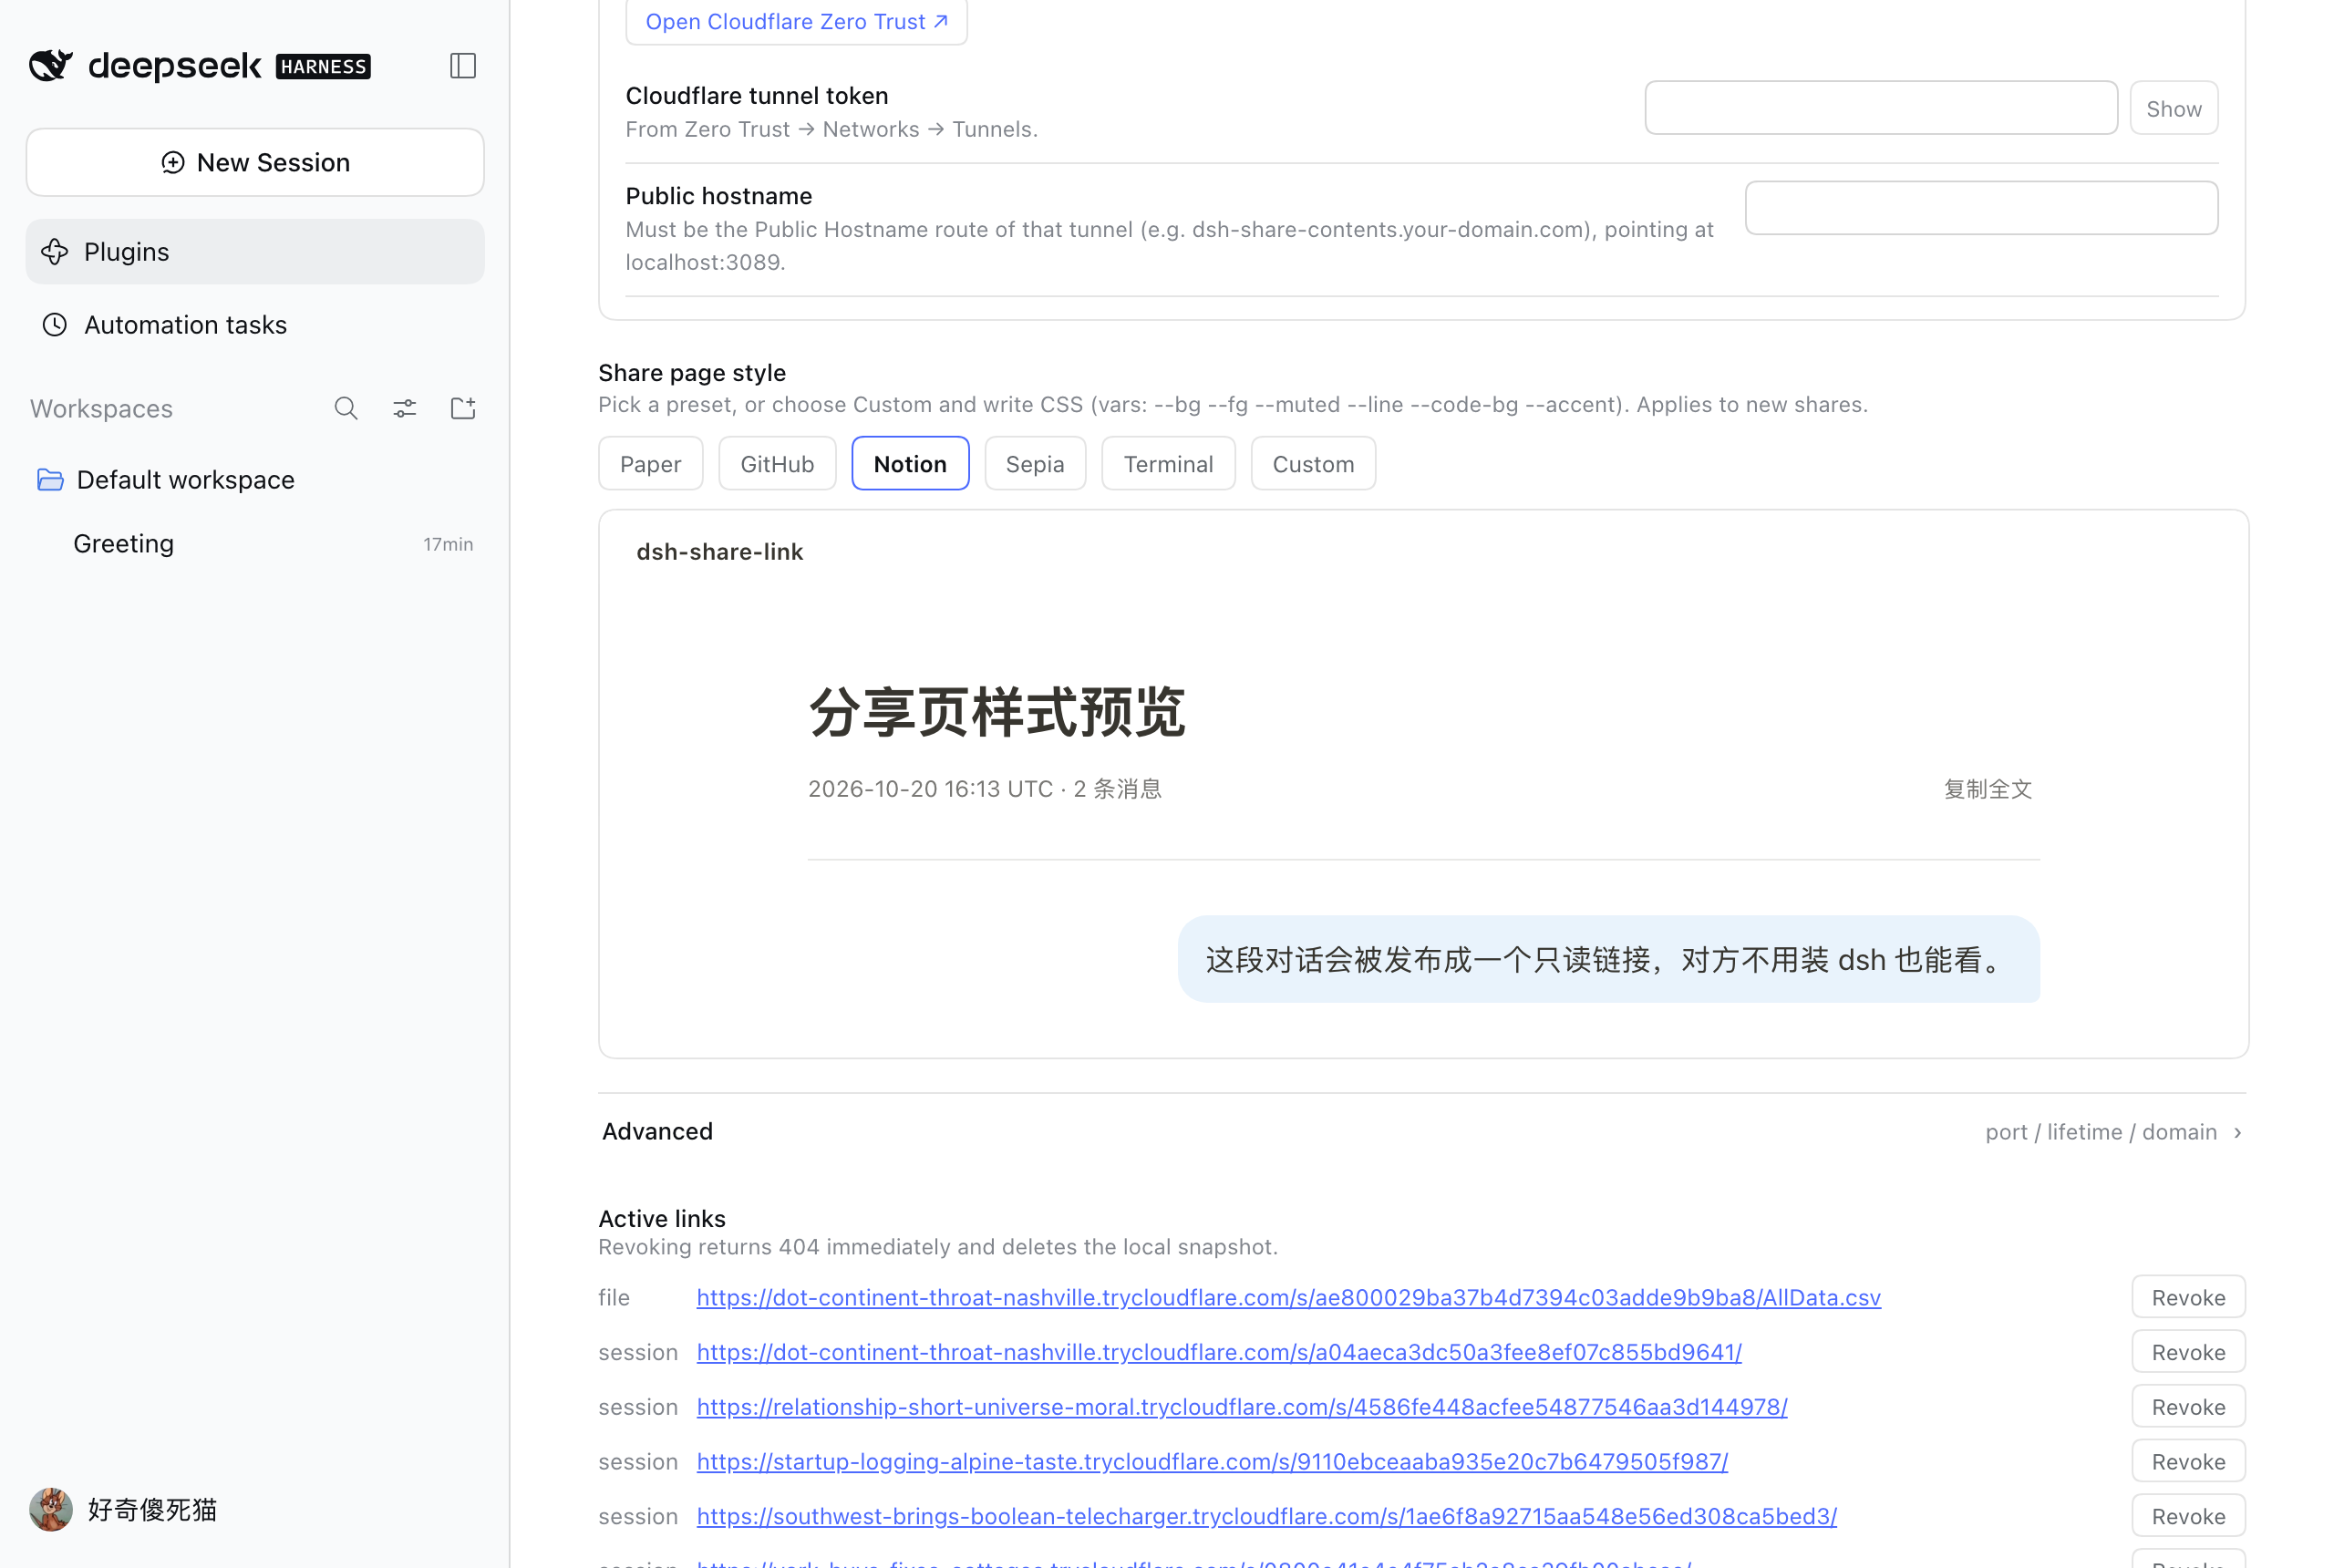Toggle the sidebar collapse icon
The height and width of the screenshot is (1568, 2334).
[463, 66]
